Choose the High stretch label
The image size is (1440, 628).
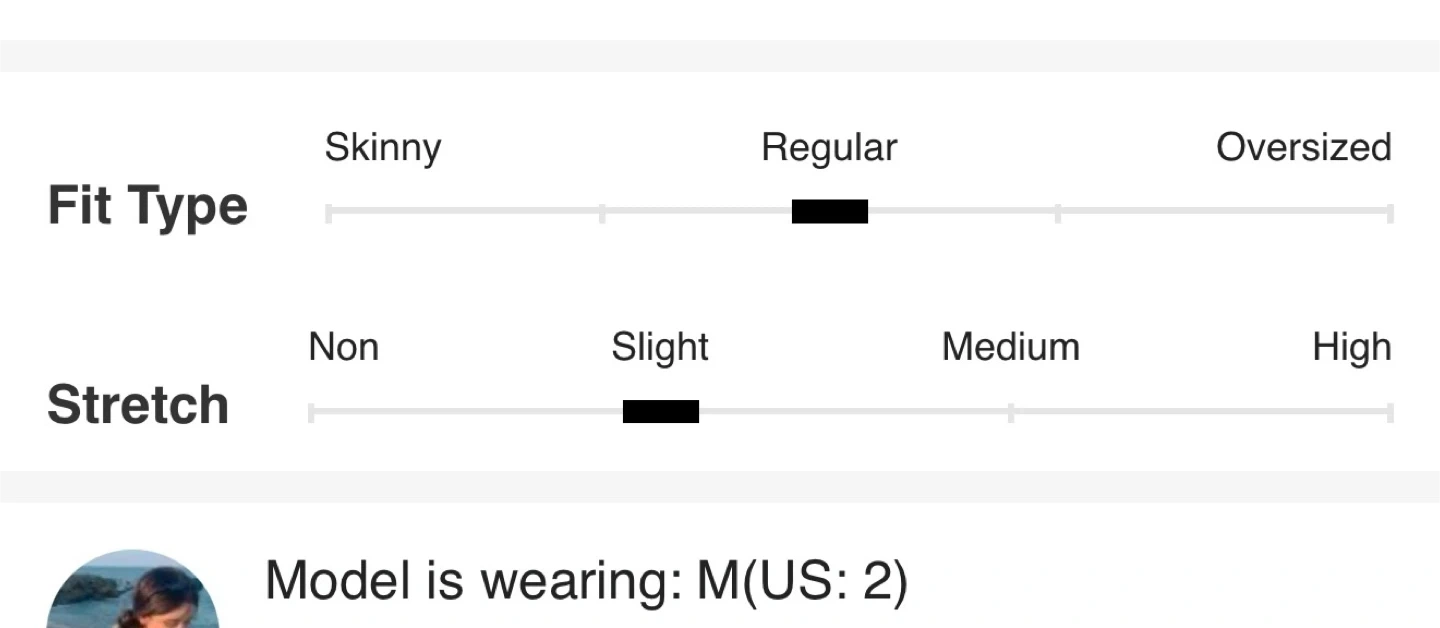1351,348
